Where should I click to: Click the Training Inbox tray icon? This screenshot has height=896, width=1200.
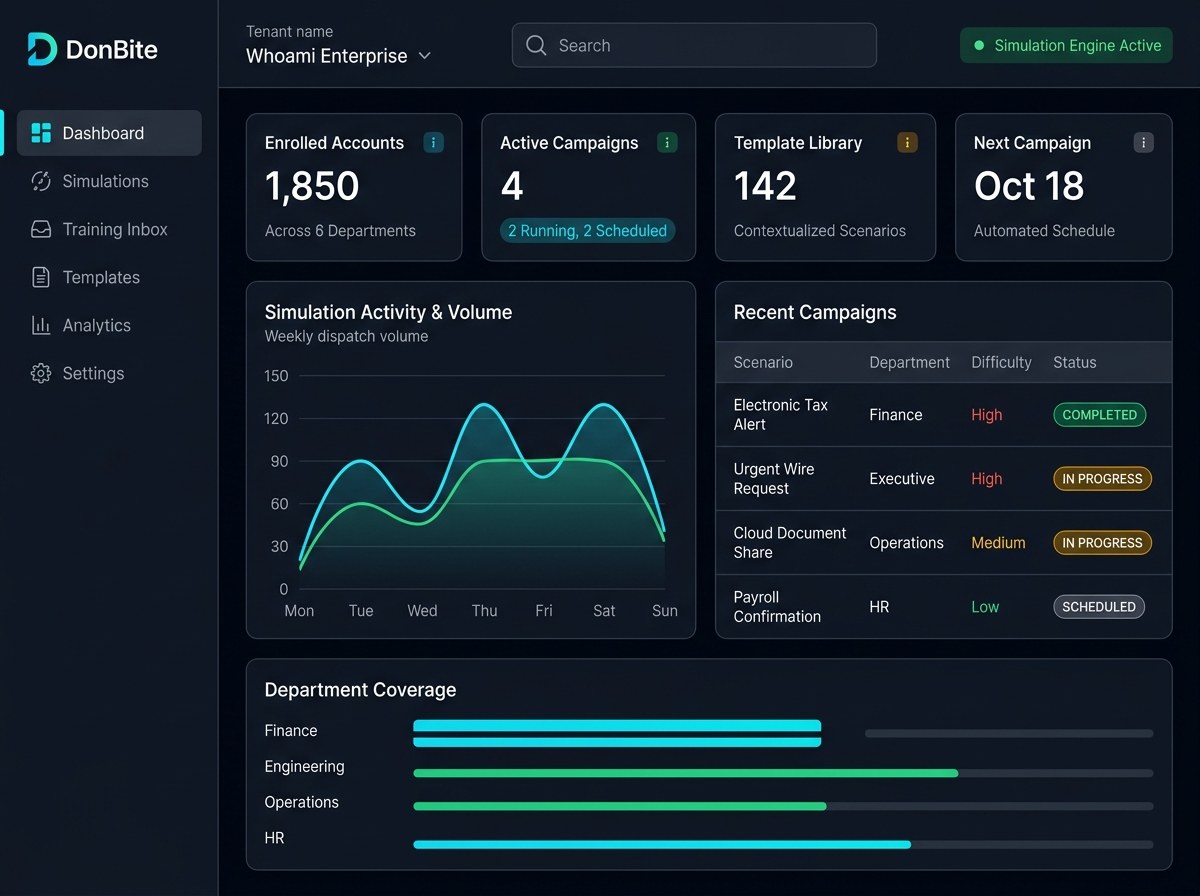point(41,229)
